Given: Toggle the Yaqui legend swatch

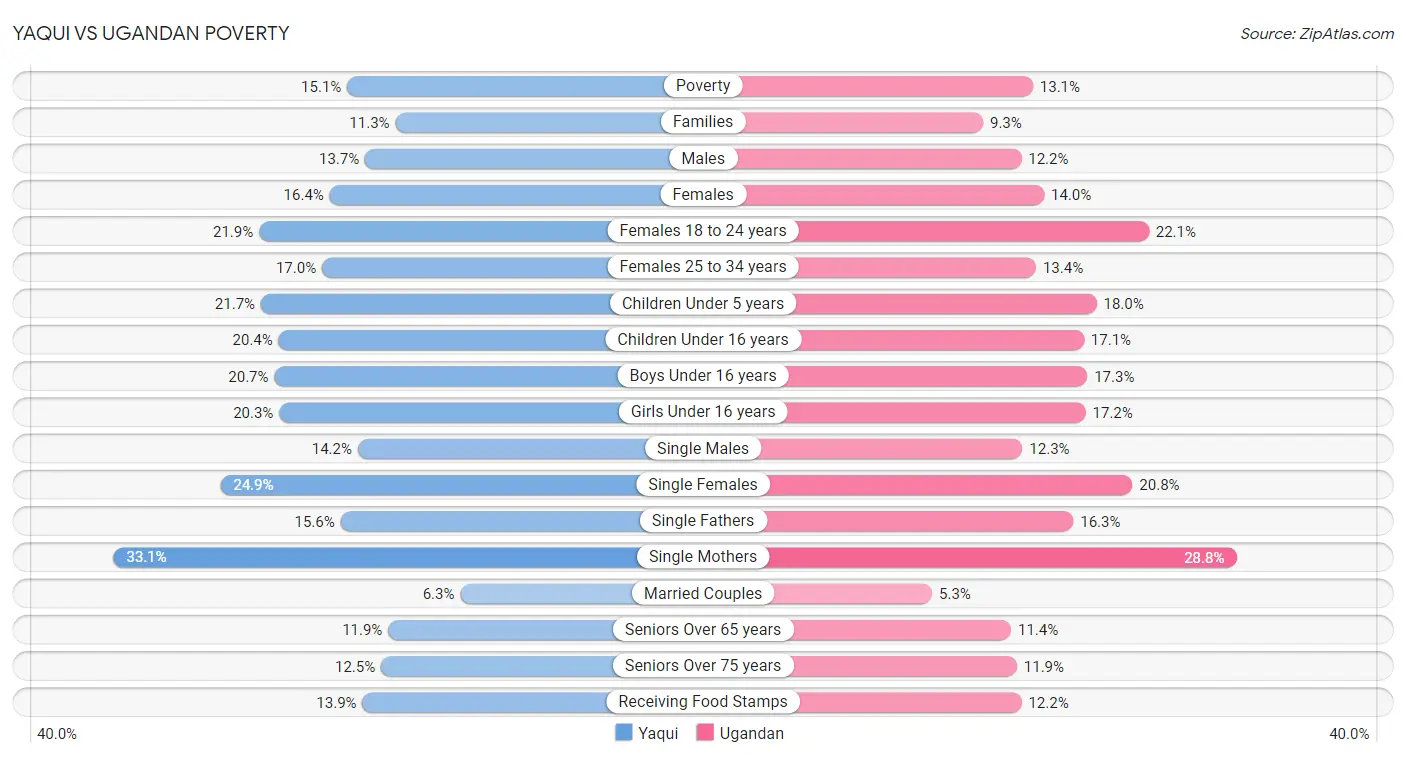Looking at the screenshot, I should tap(624, 733).
